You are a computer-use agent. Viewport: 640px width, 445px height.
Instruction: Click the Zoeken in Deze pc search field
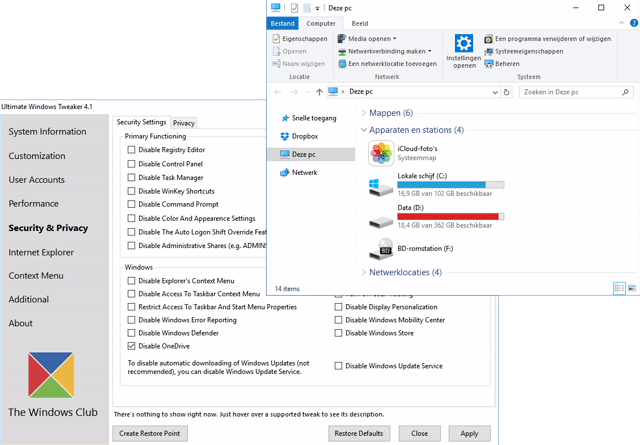coord(576,92)
